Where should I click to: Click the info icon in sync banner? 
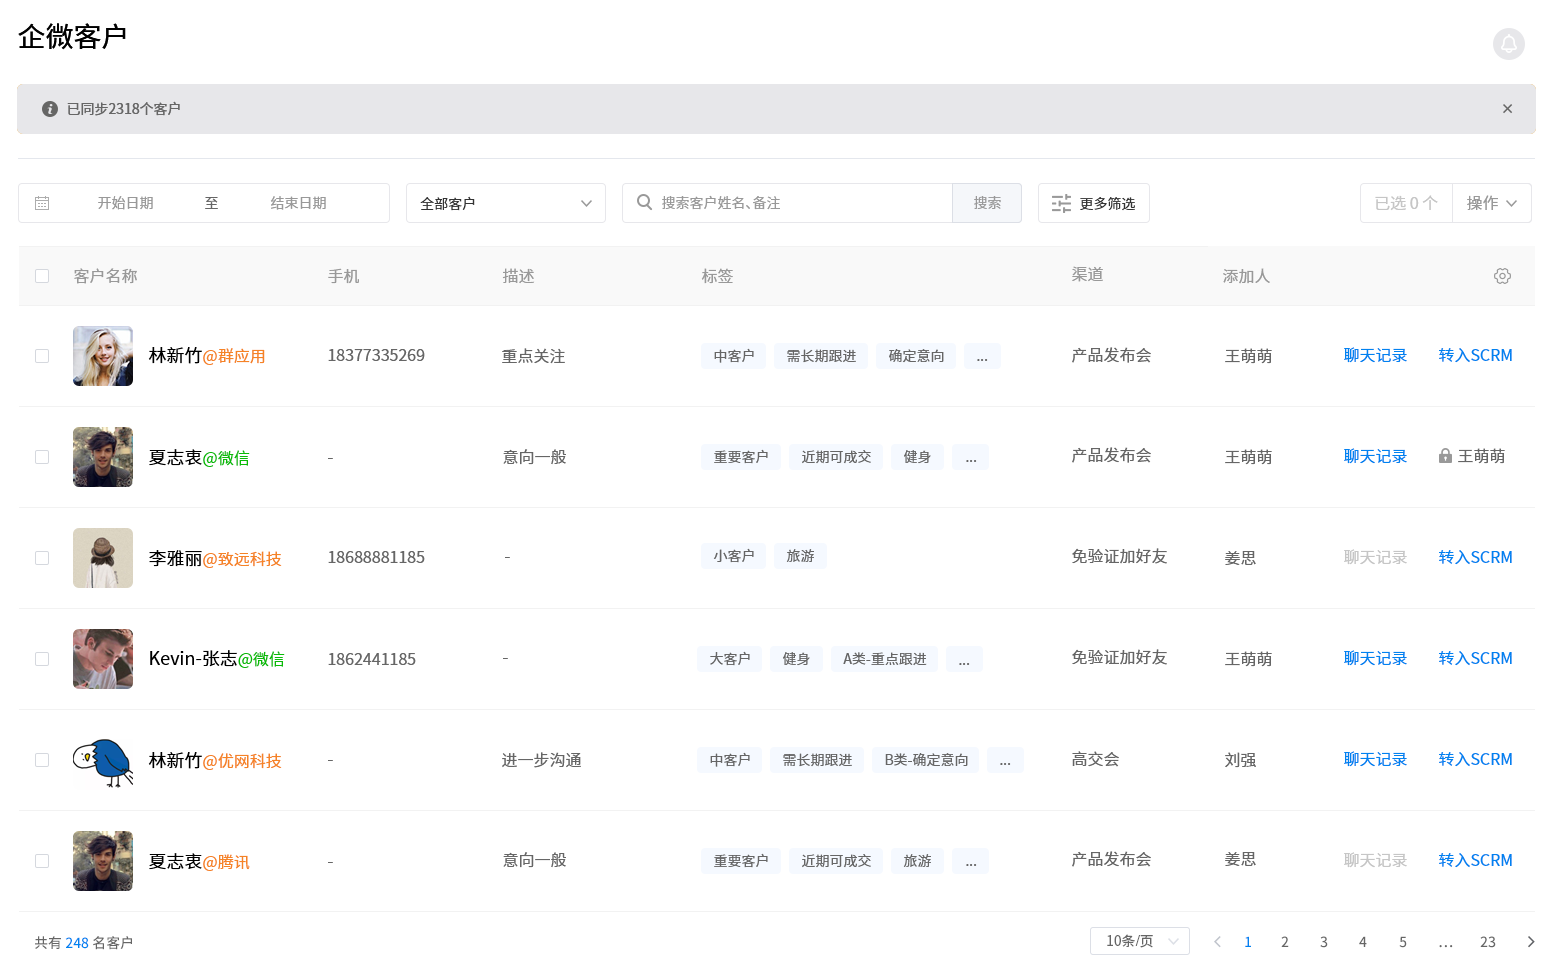[50, 109]
